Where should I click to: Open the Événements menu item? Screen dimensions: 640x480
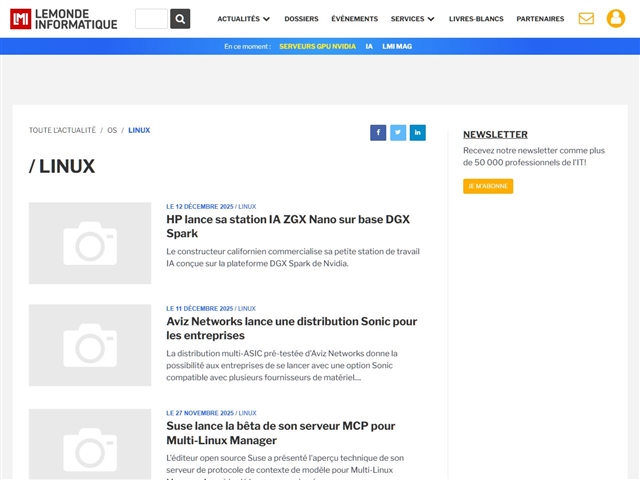click(354, 19)
